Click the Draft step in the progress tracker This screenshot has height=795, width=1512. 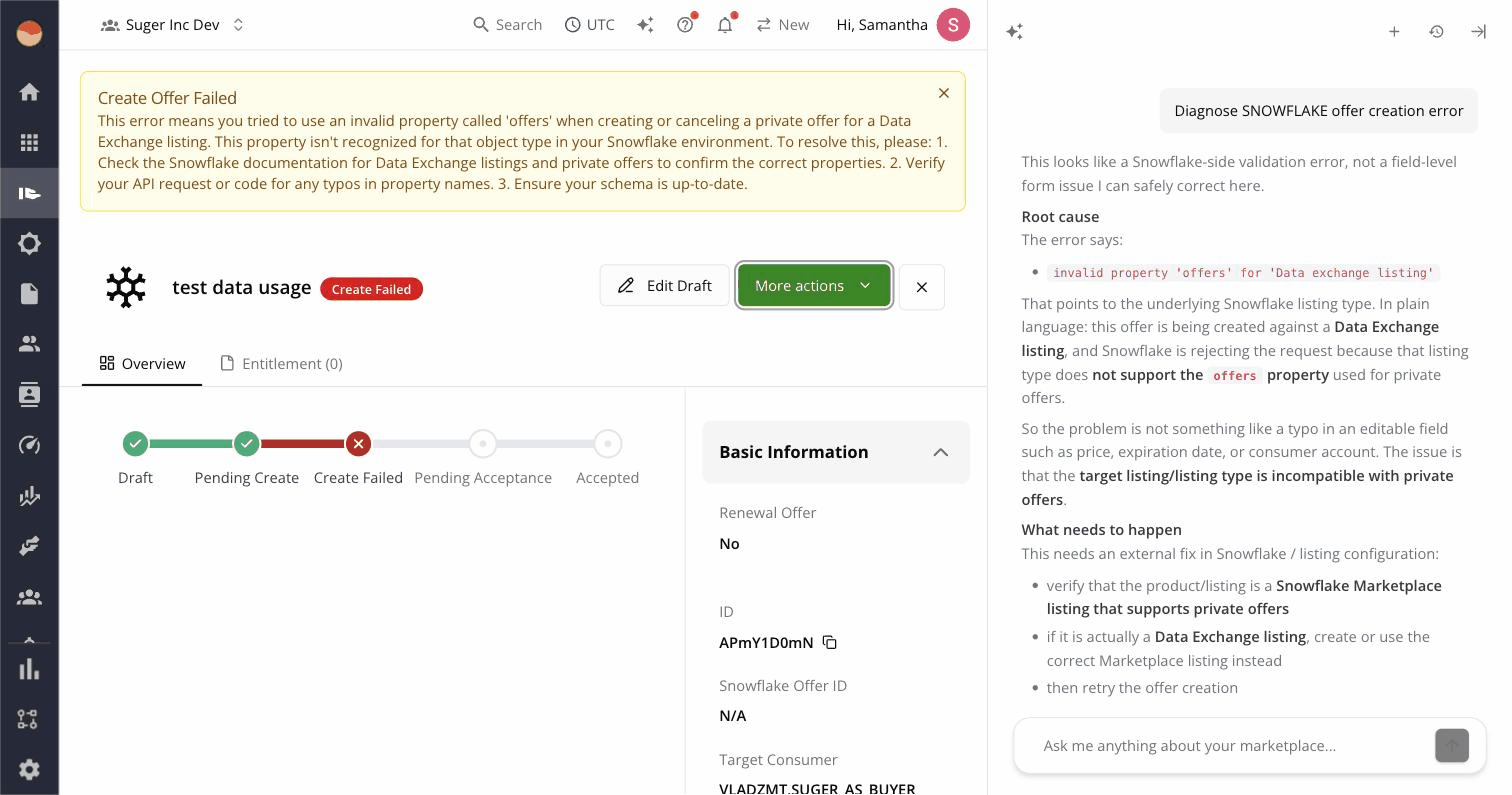(135, 443)
